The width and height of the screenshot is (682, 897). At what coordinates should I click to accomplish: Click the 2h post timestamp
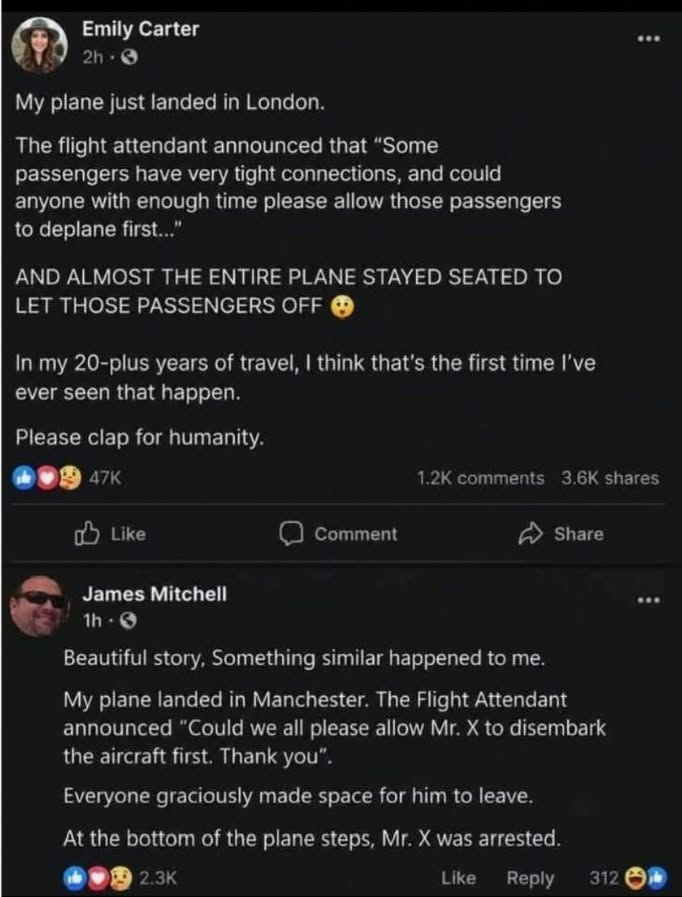(x=92, y=57)
